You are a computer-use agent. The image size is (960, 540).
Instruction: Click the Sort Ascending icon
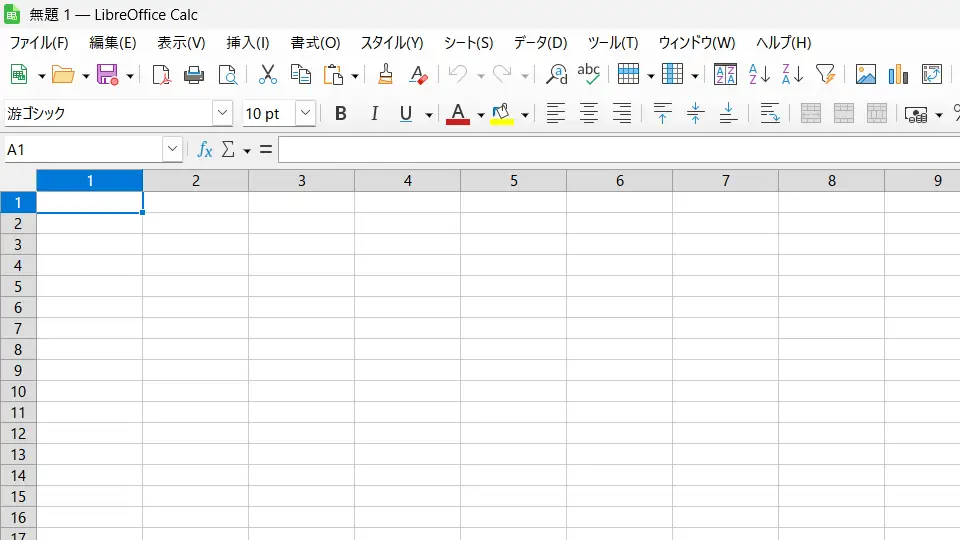click(759, 75)
